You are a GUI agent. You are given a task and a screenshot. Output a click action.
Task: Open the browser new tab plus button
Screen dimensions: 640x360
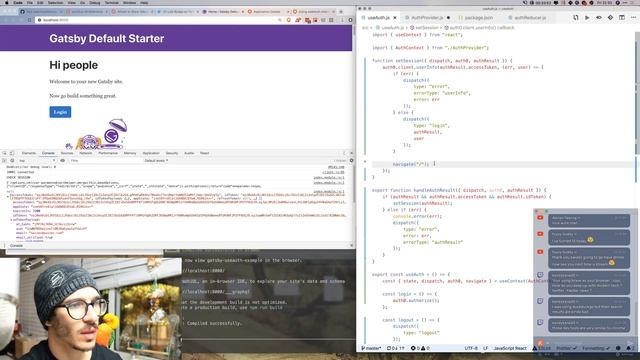(341, 11)
